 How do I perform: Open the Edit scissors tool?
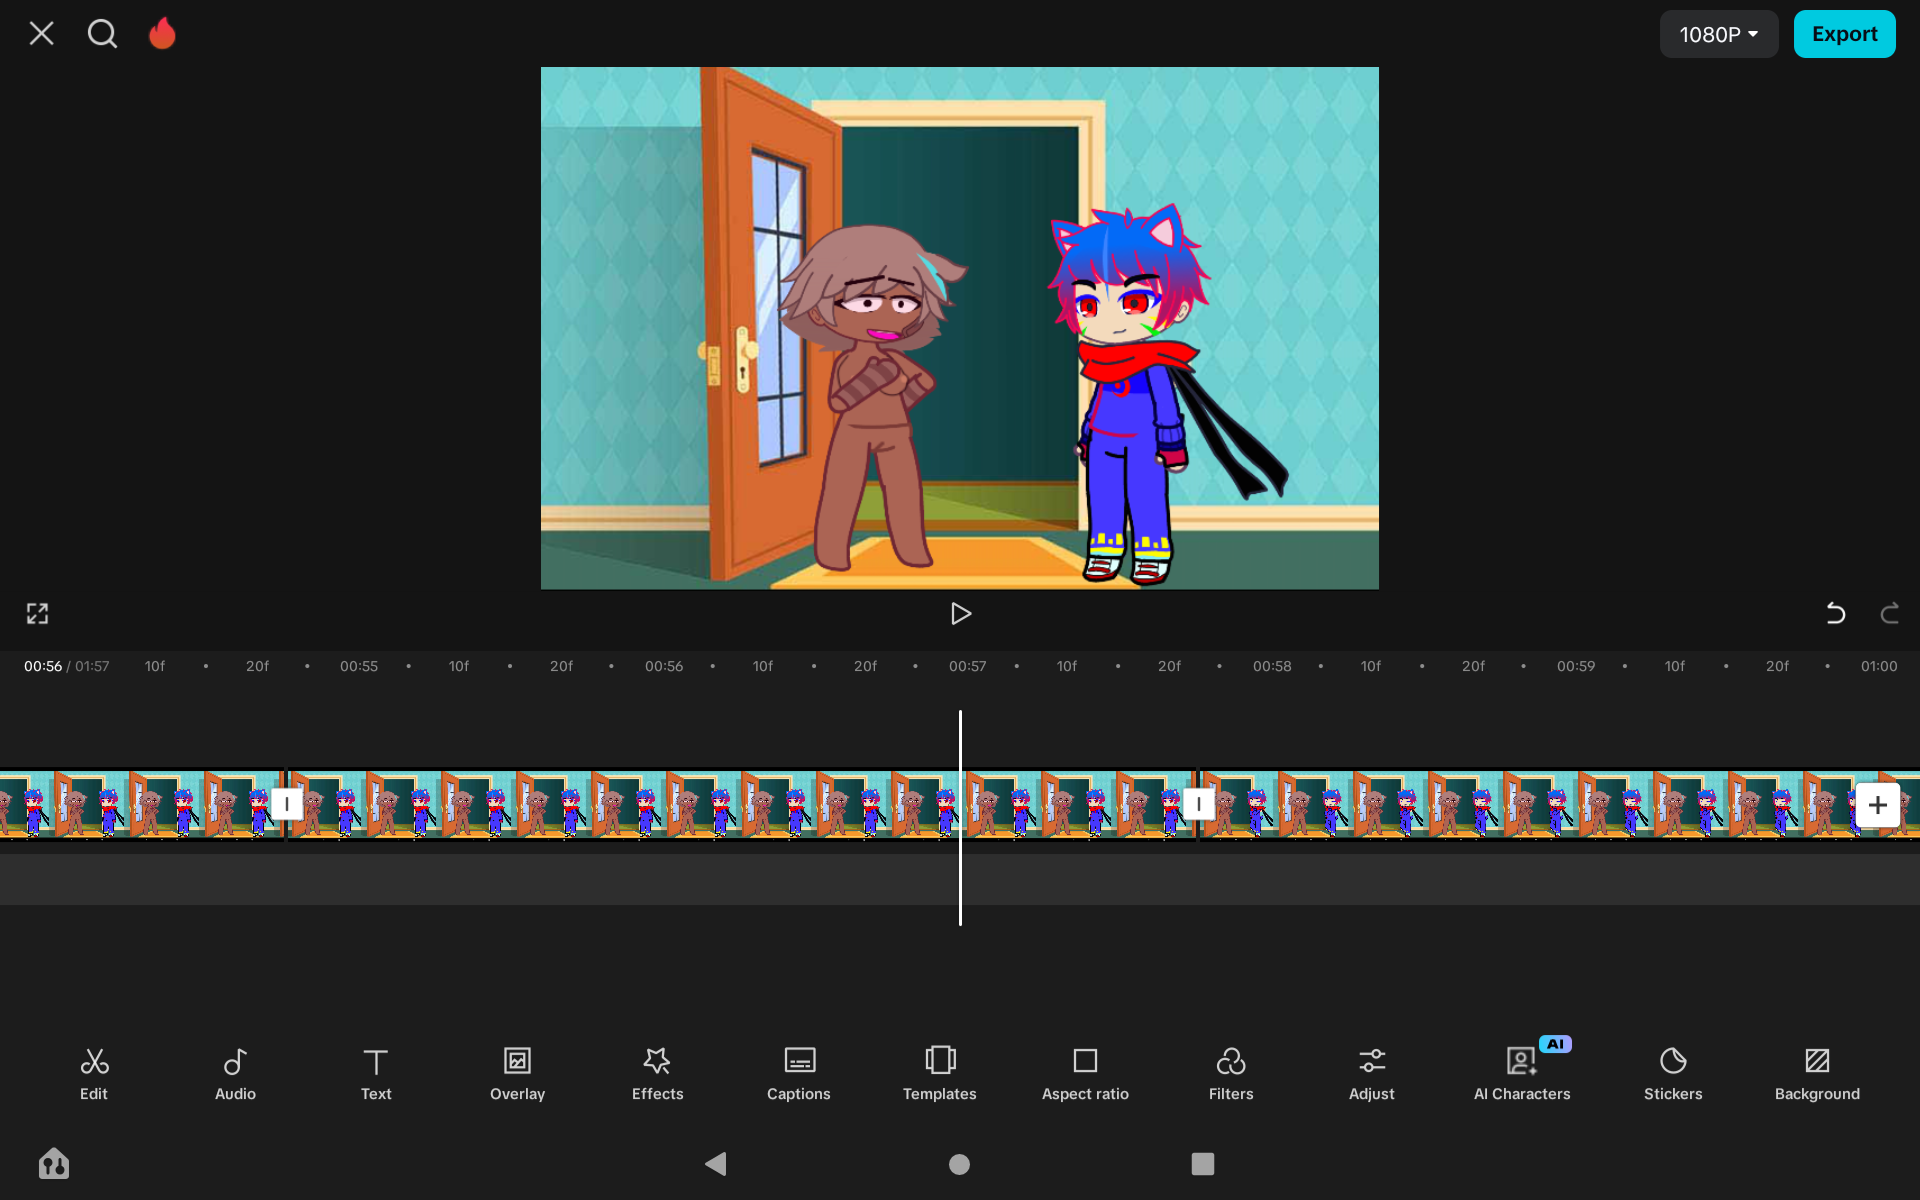[94, 1073]
